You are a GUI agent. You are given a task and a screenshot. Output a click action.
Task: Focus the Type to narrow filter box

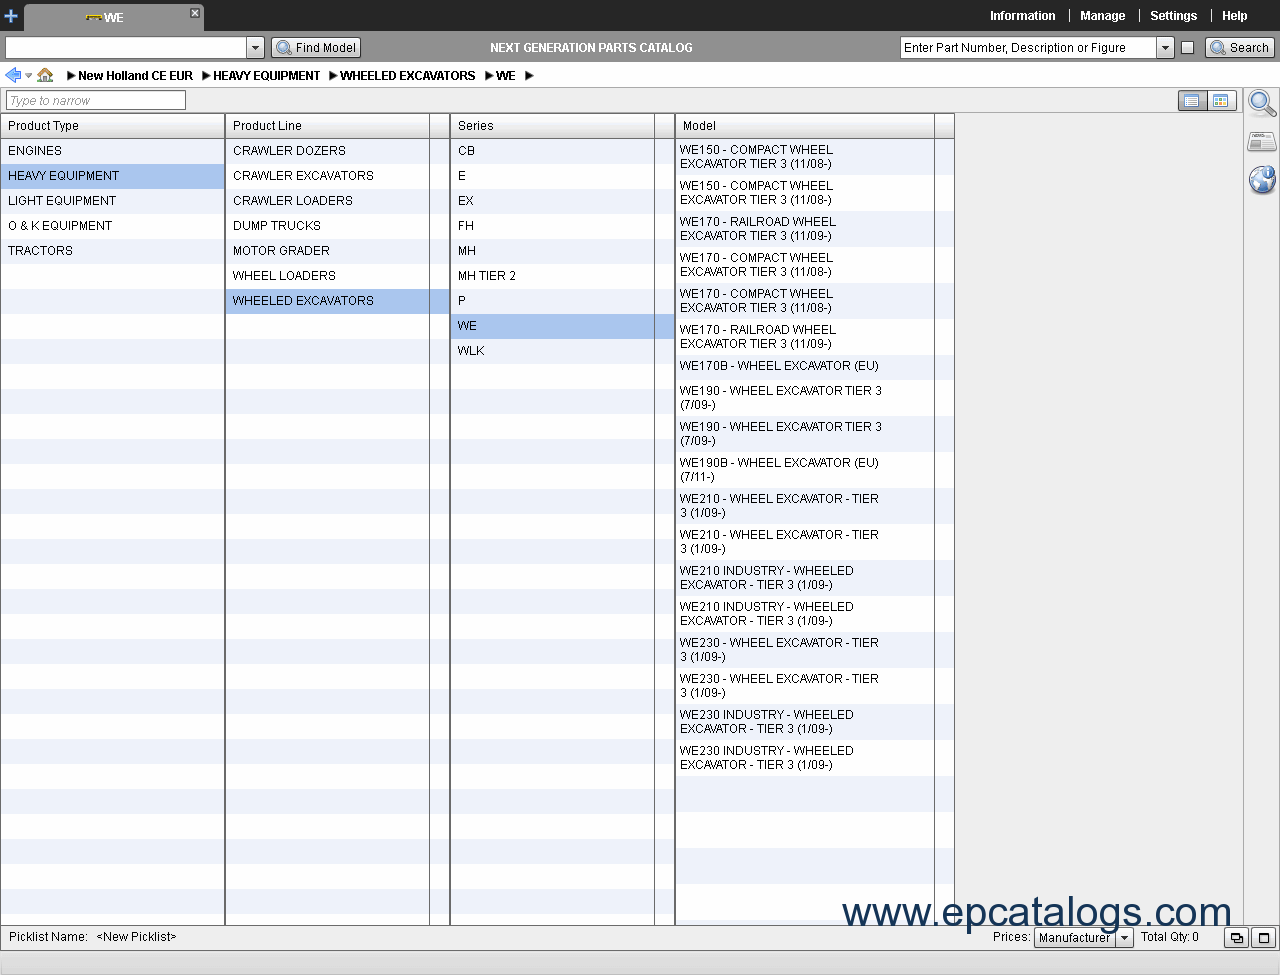point(96,100)
